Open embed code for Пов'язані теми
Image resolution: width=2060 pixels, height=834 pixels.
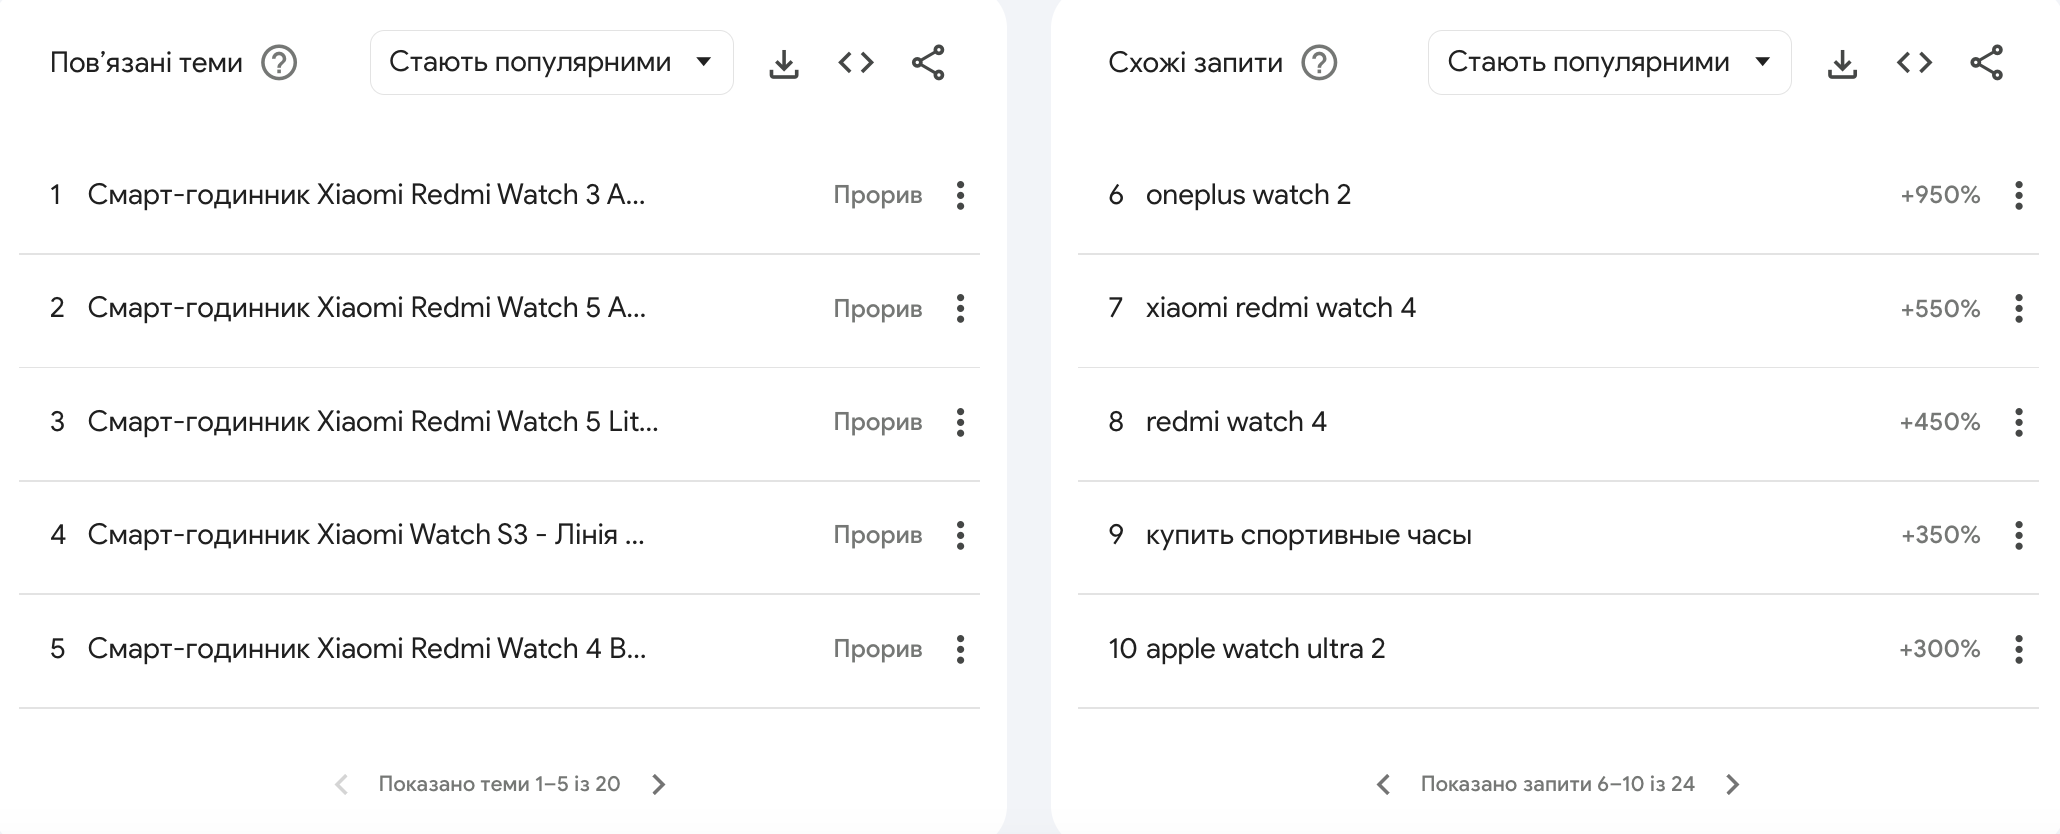856,63
